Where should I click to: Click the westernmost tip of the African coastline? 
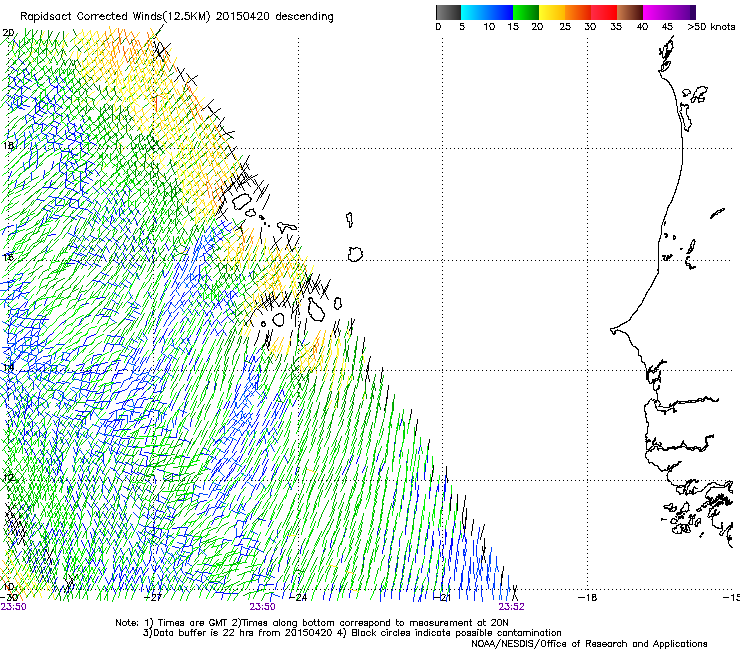613,330
